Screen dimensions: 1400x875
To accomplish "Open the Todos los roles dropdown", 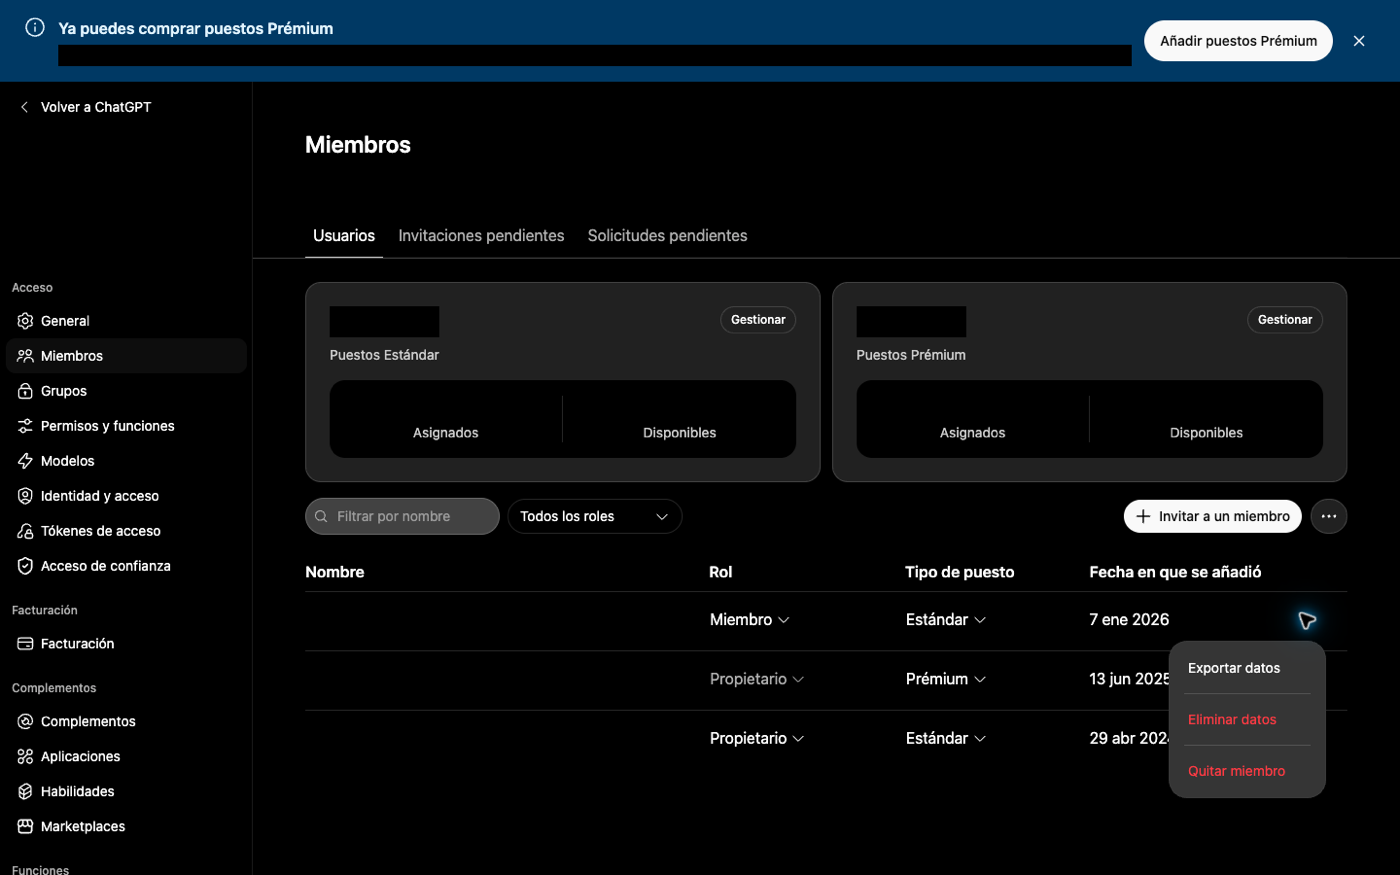I will tap(595, 516).
